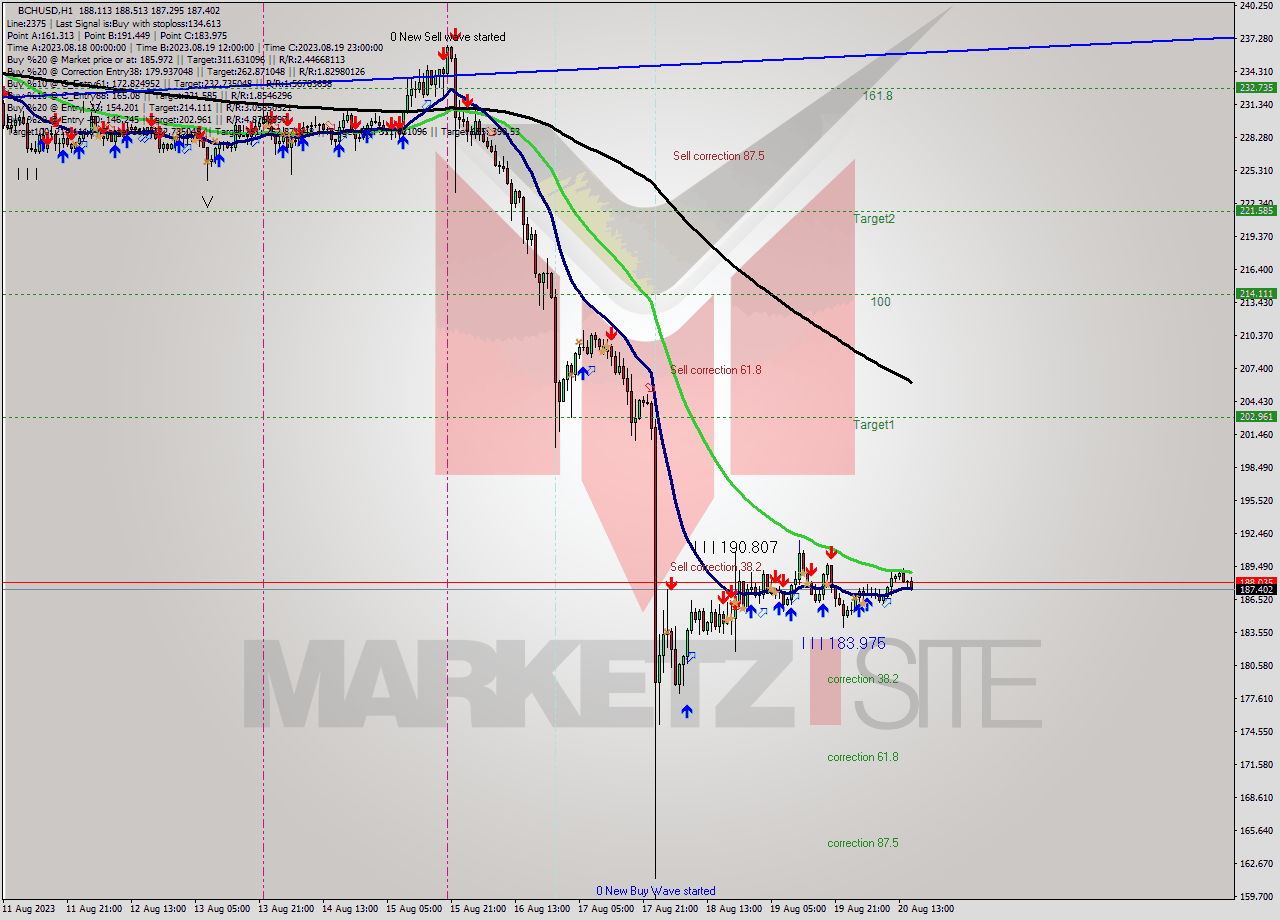Select the '161.8' Fibonacci level label
The height and width of the screenshot is (920, 1280).
[878, 96]
